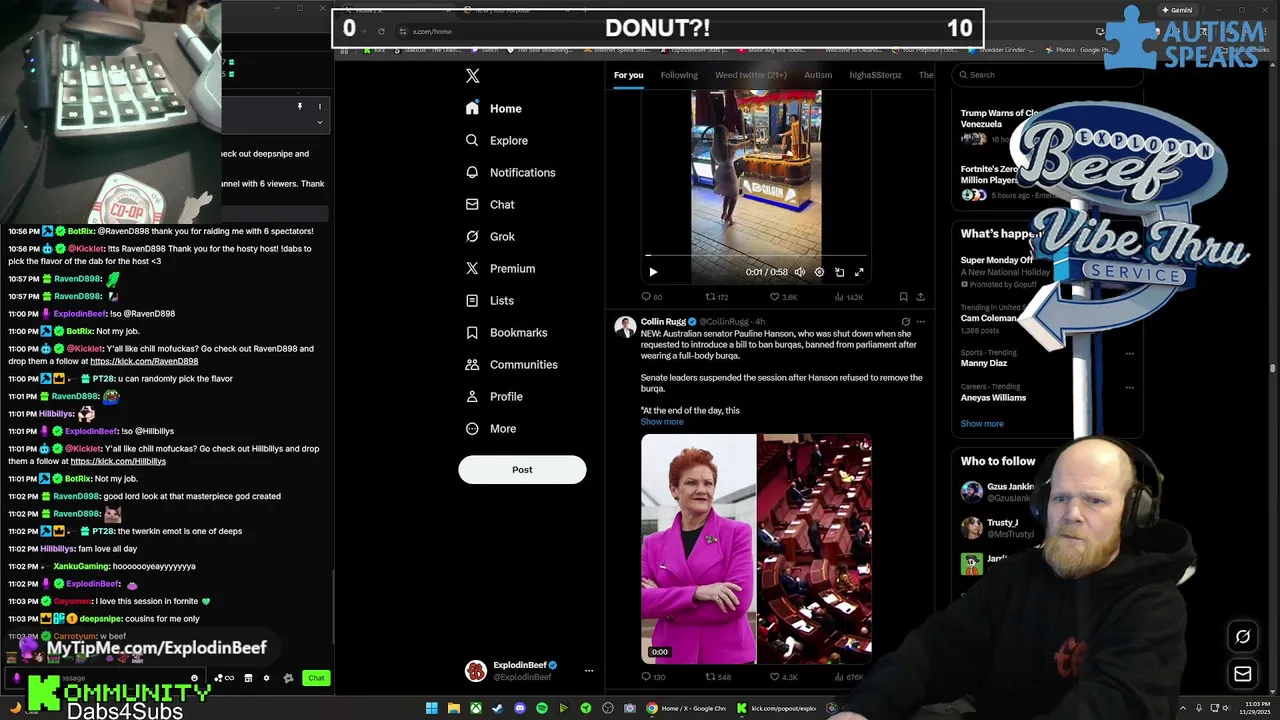Reload the browser page
The width and height of the screenshot is (1280, 720).
point(381,31)
